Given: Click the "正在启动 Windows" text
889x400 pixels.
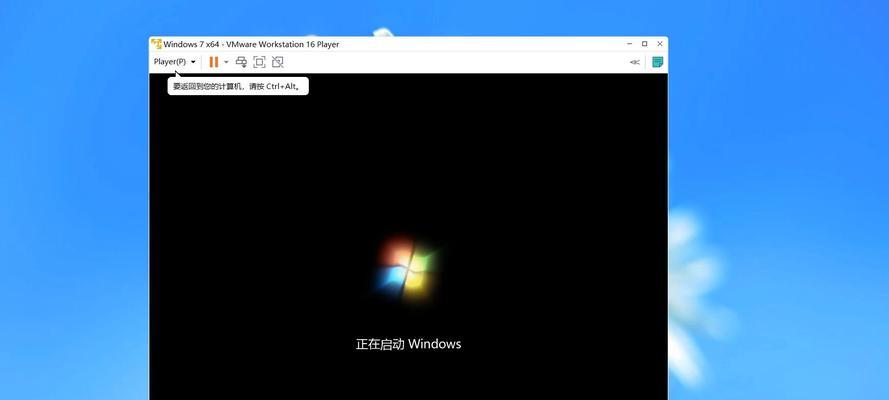Looking at the screenshot, I should tap(408, 344).
